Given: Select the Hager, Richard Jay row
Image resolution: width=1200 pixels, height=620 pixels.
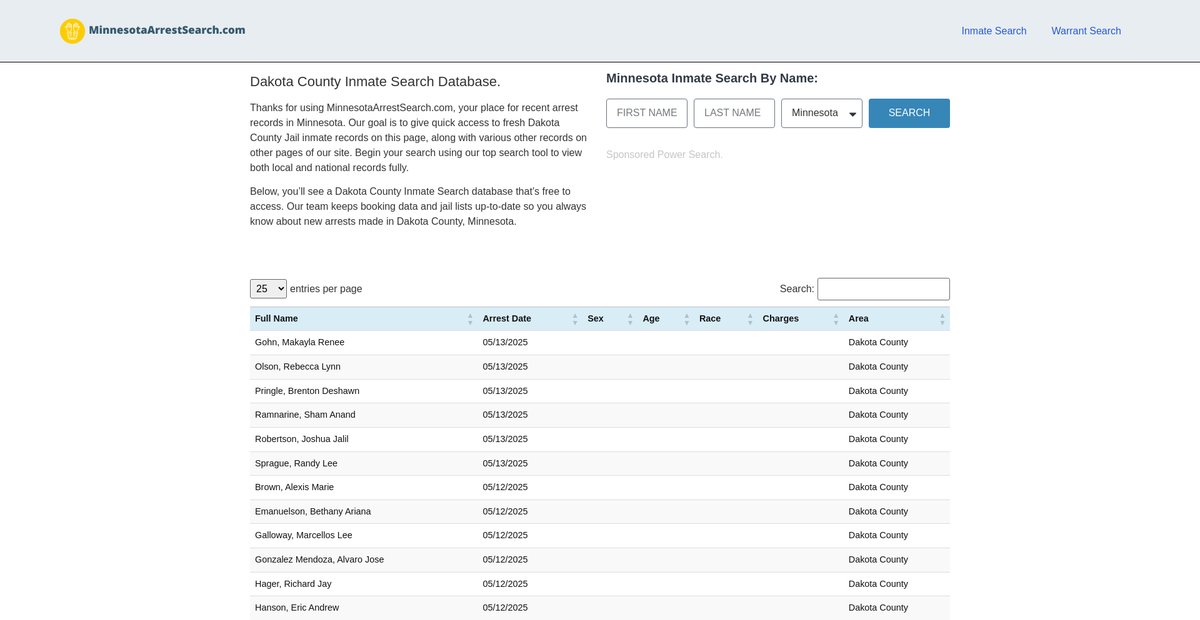Looking at the screenshot, I should [x=293, y=584].
